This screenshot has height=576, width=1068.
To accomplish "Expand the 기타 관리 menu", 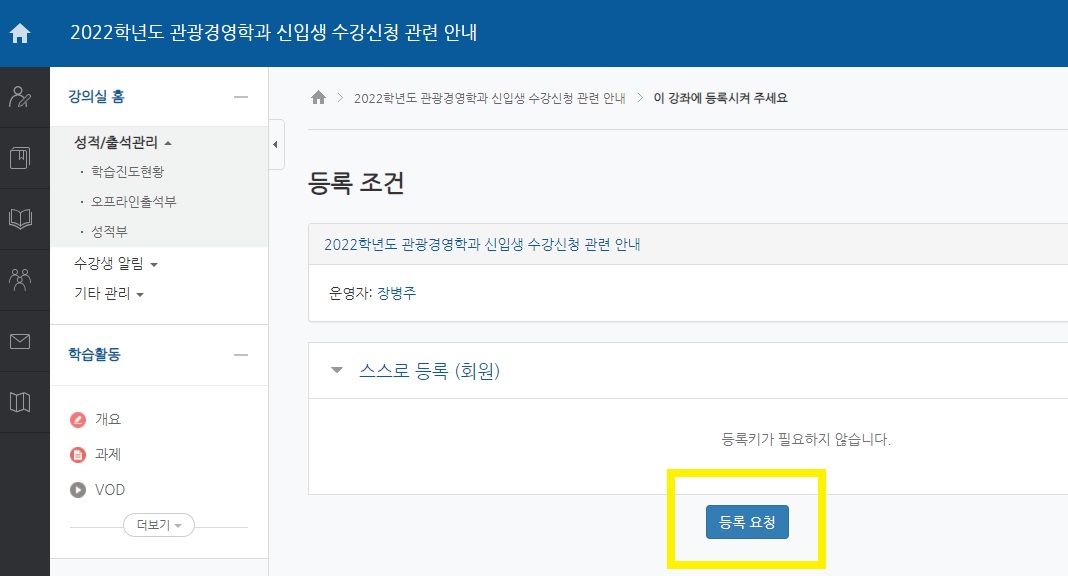I will pos(108,293).
